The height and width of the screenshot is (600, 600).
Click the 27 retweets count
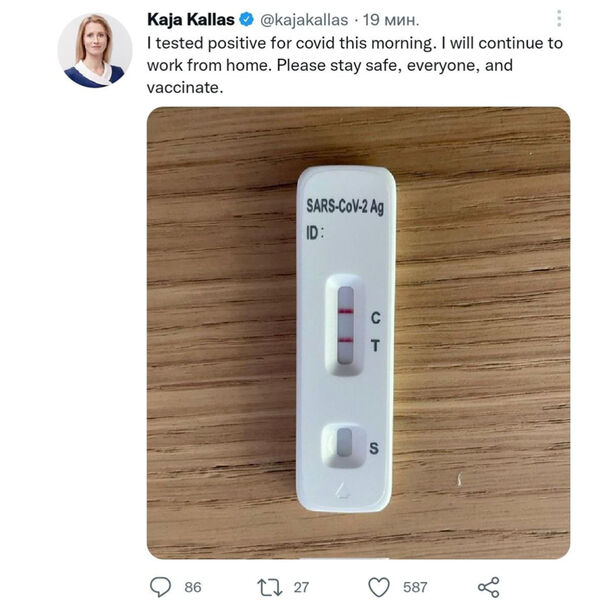point(301,587)
